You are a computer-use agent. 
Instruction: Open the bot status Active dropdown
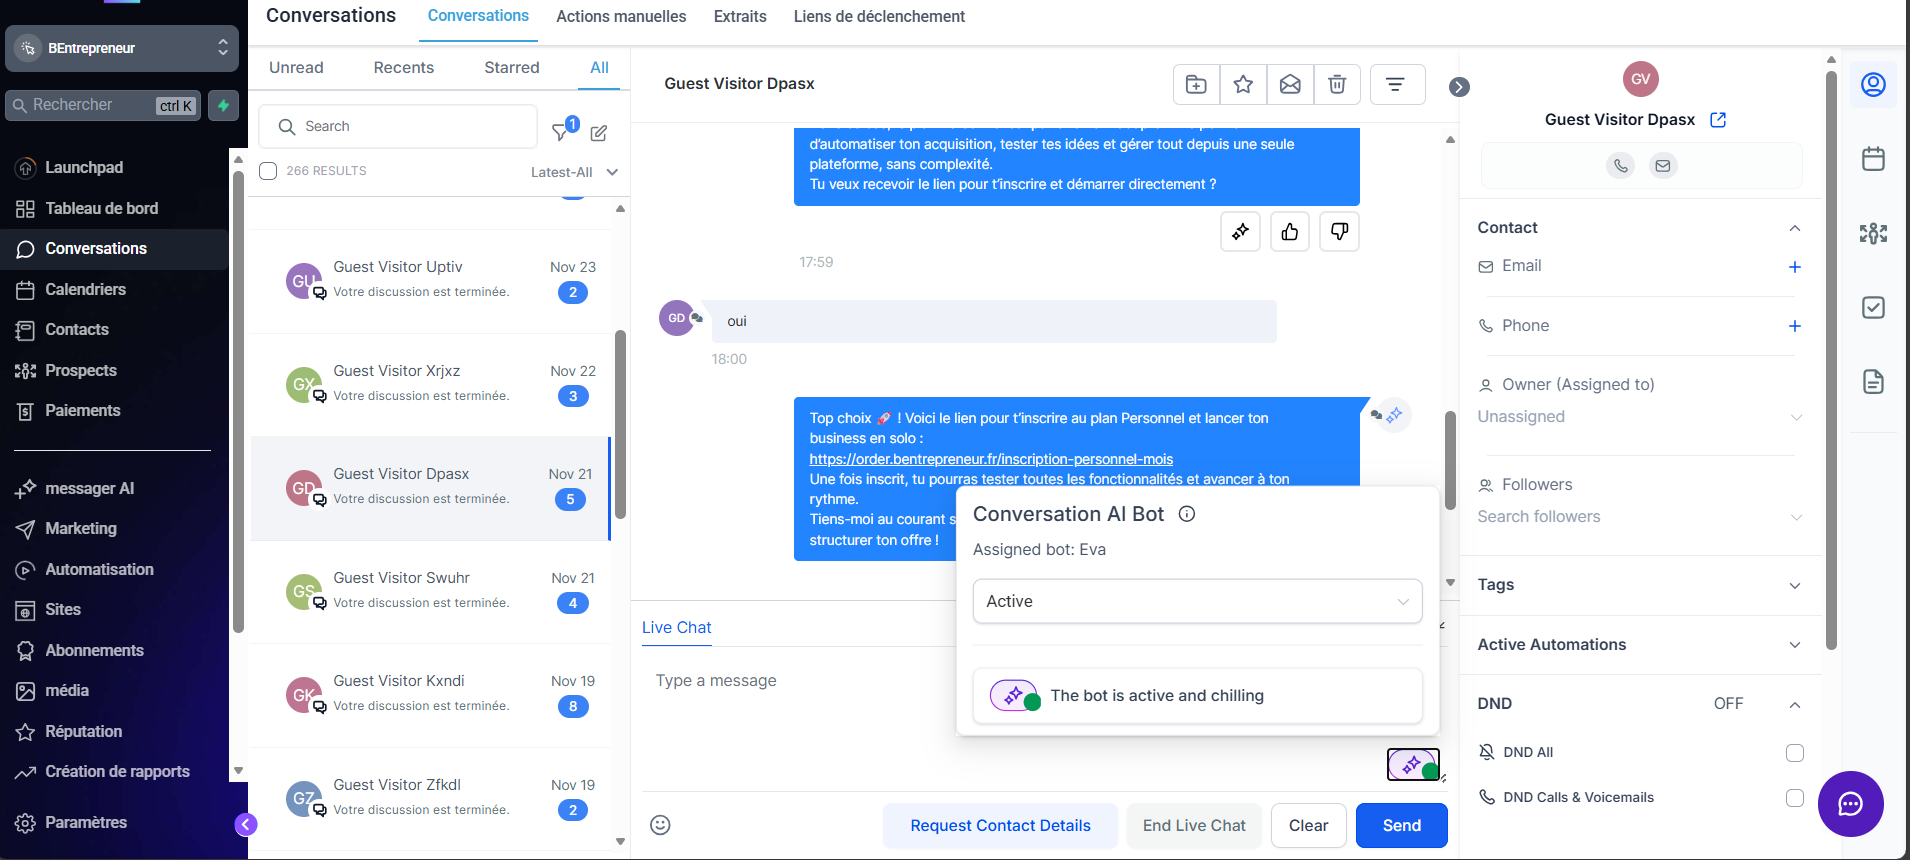pyautogui.click(x=1197, y=601)
